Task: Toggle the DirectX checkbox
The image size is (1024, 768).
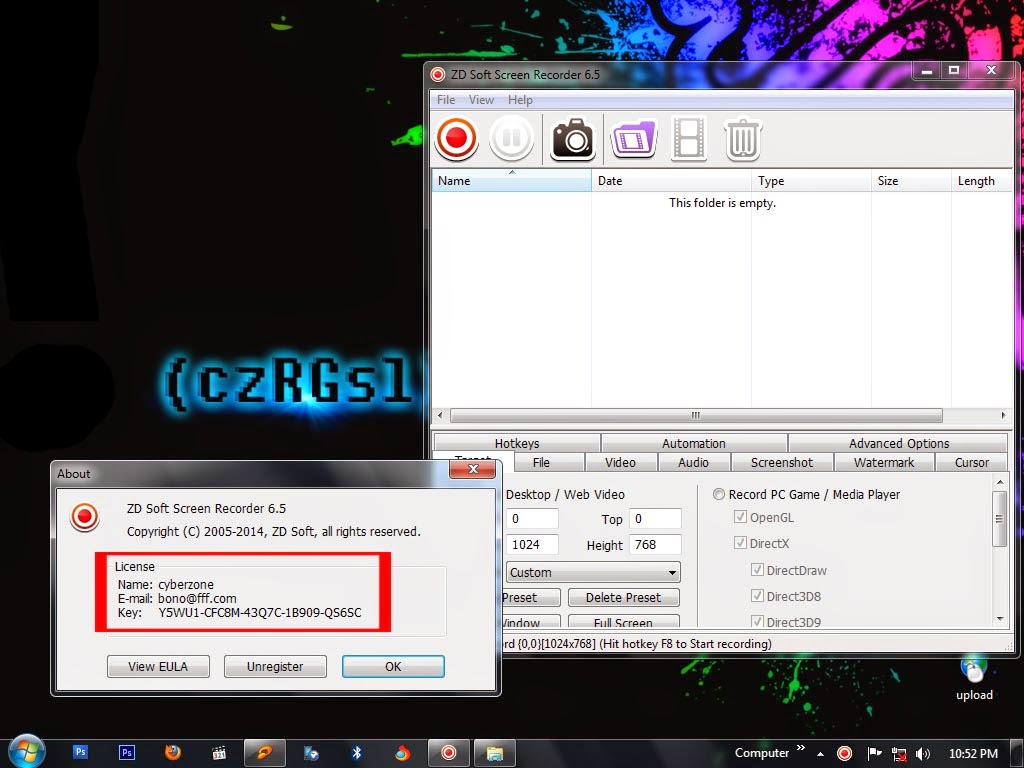Action: click(x=740, y=542)
